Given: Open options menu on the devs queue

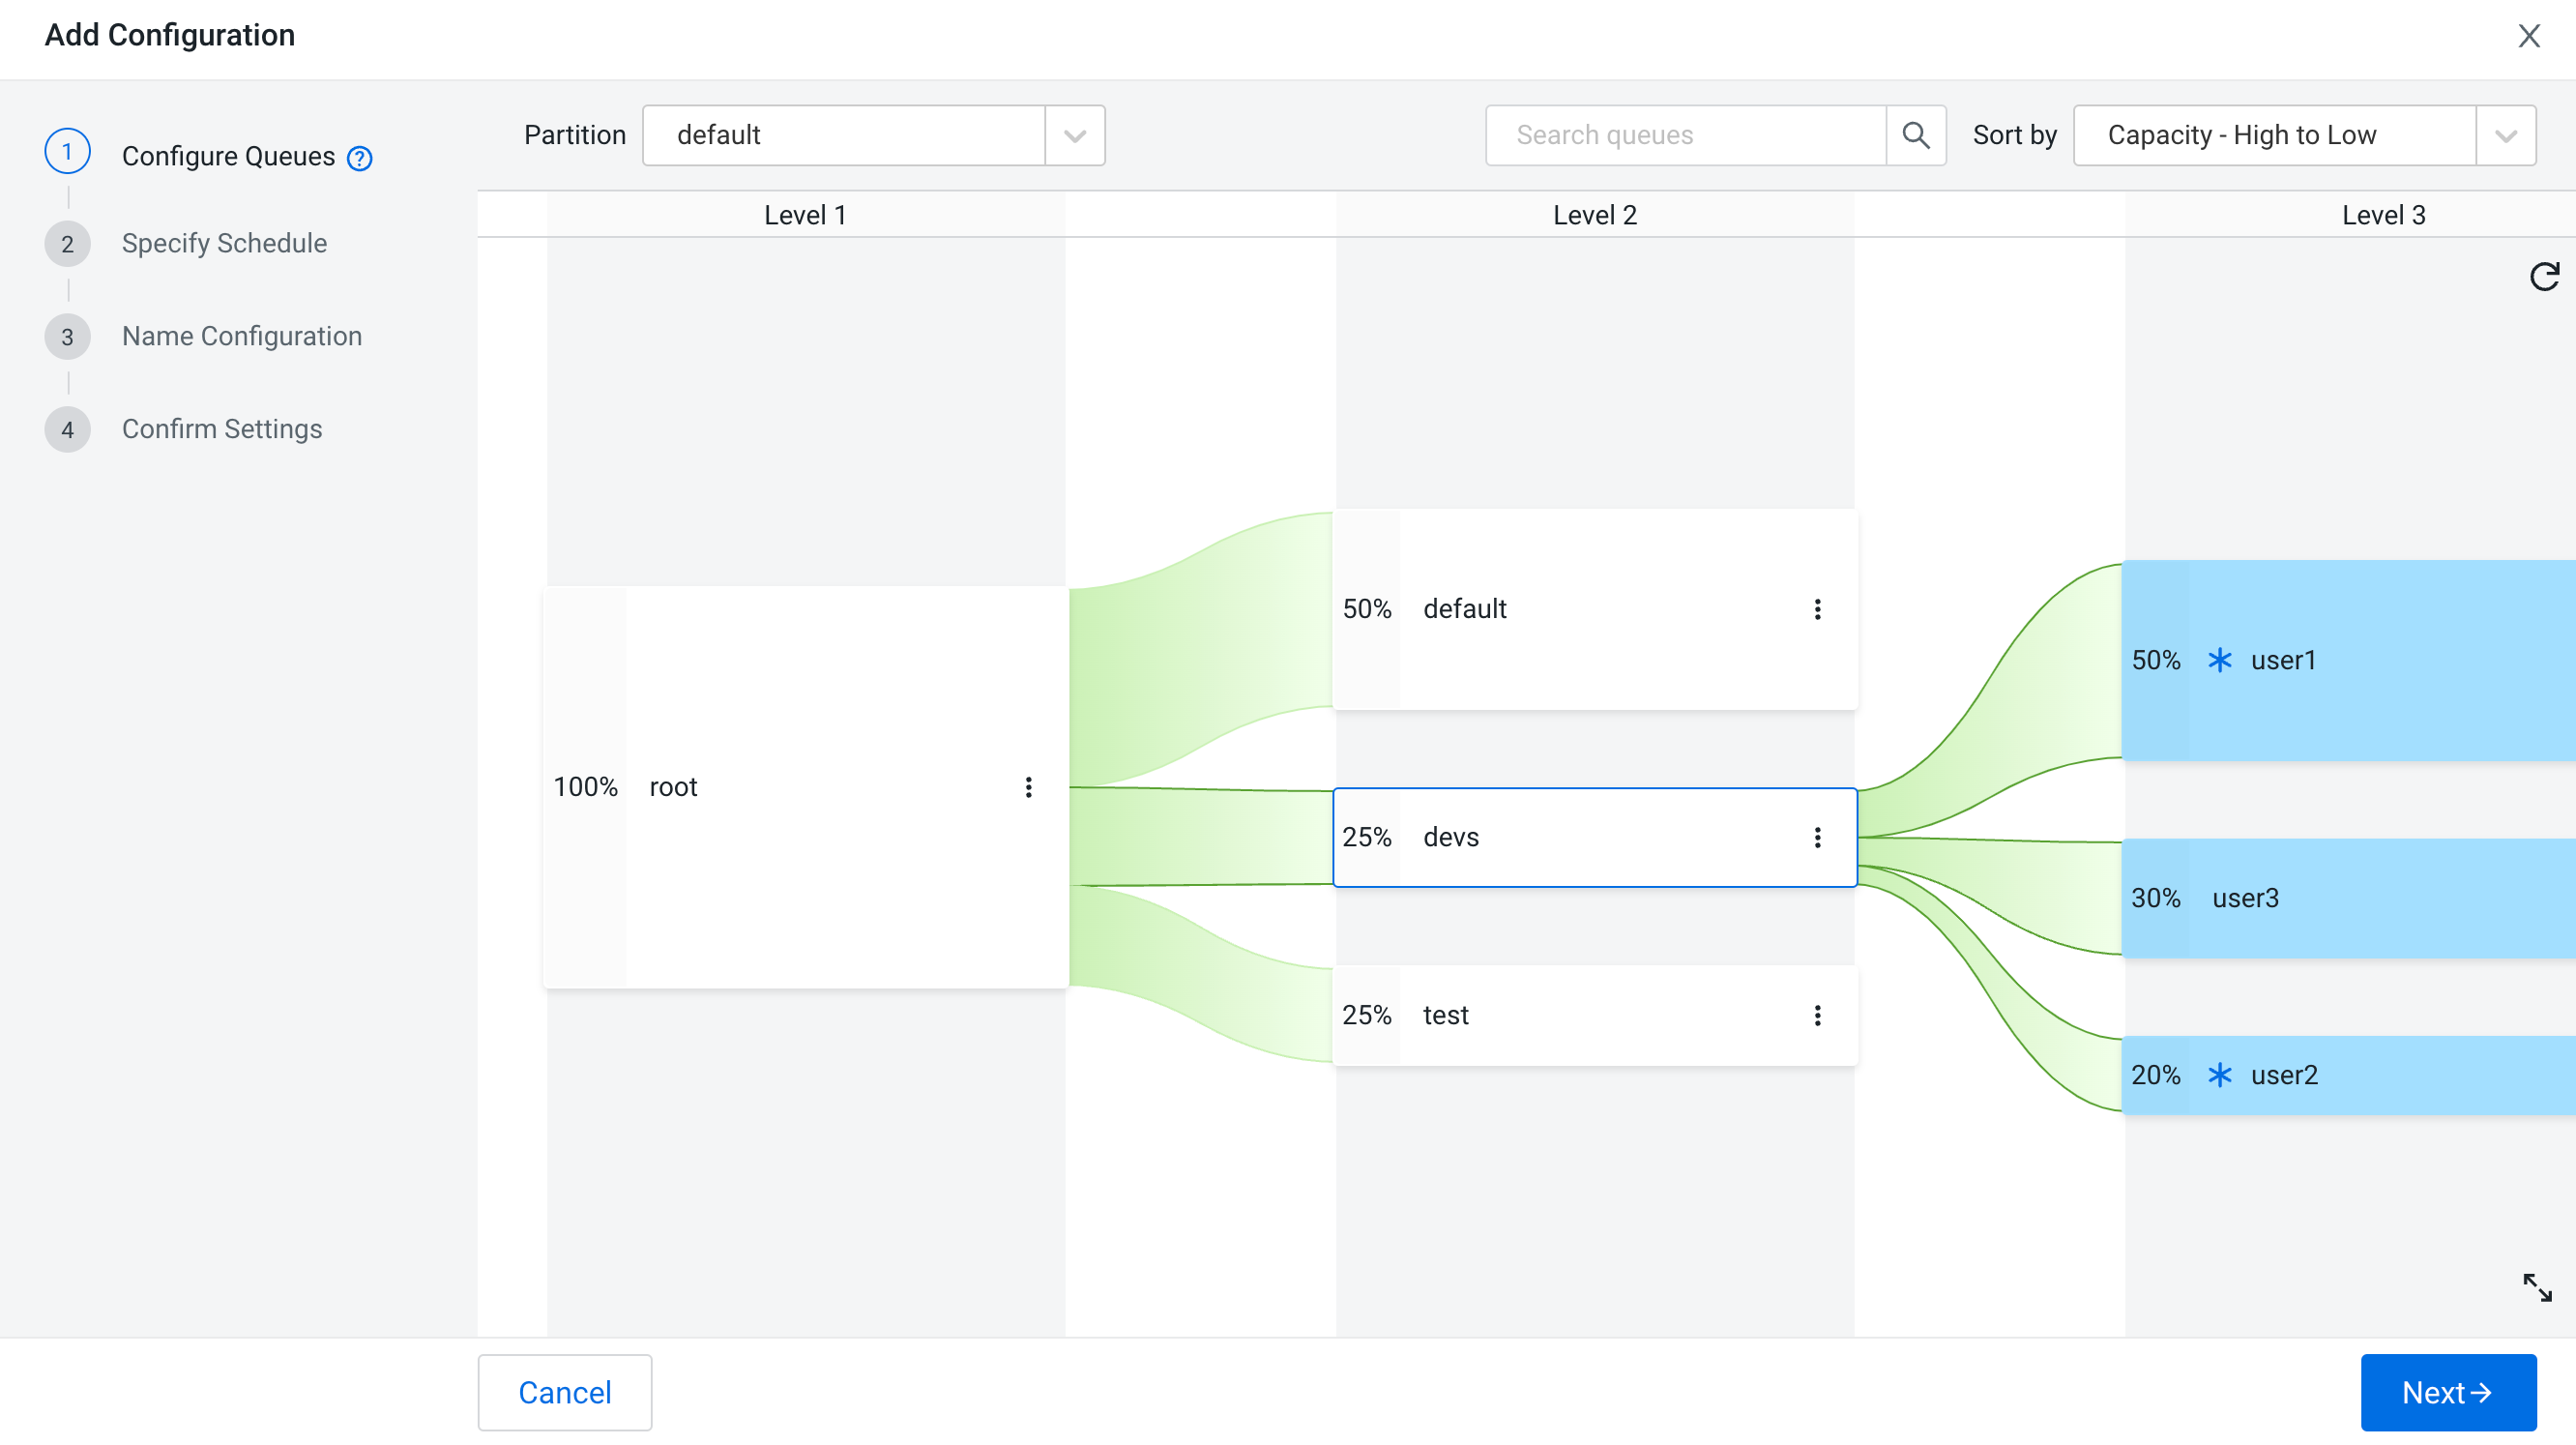Looking at the screenshot, I should (x=1818, y=837).
